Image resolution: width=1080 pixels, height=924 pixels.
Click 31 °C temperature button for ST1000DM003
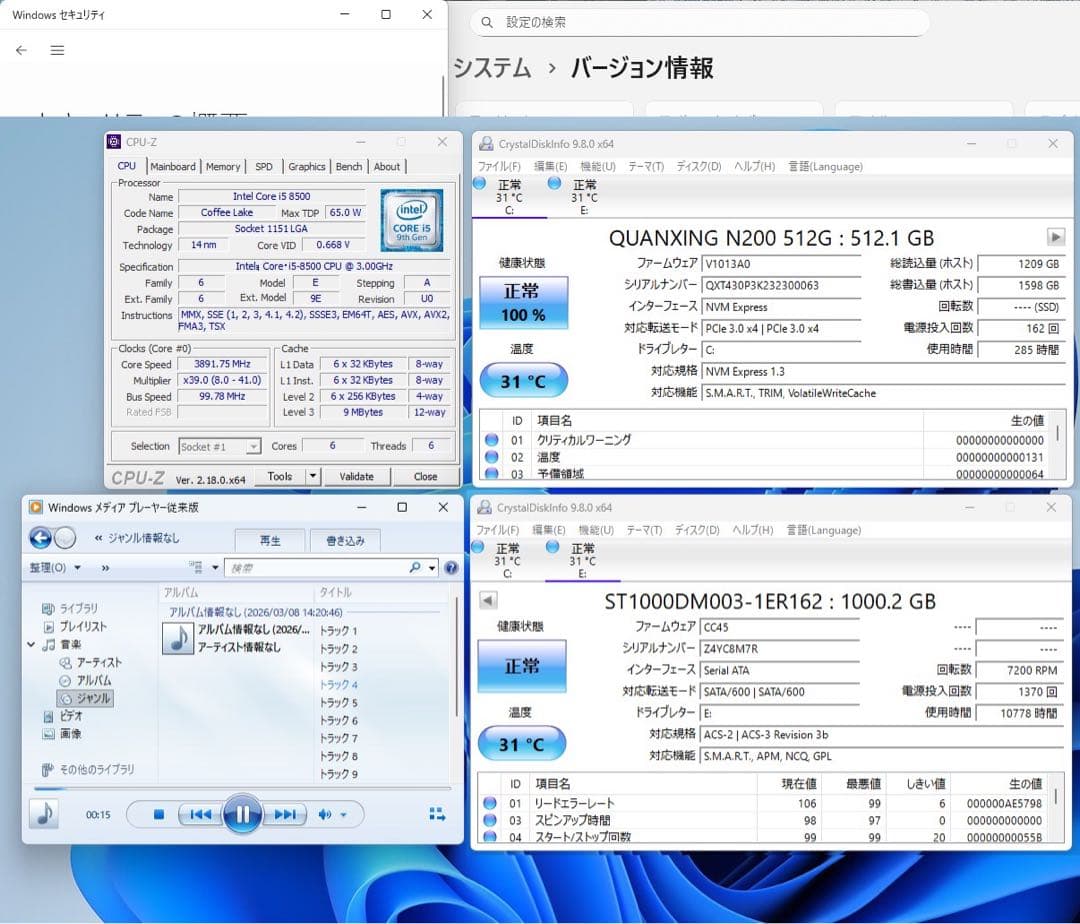[521, 744]
